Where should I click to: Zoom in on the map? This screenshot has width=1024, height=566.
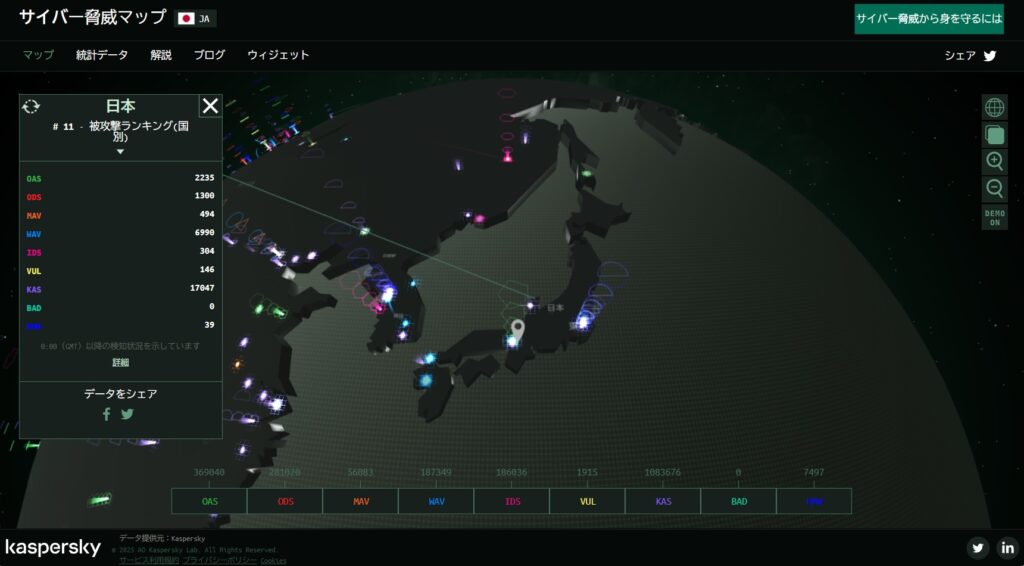click(x=994, y=161)
